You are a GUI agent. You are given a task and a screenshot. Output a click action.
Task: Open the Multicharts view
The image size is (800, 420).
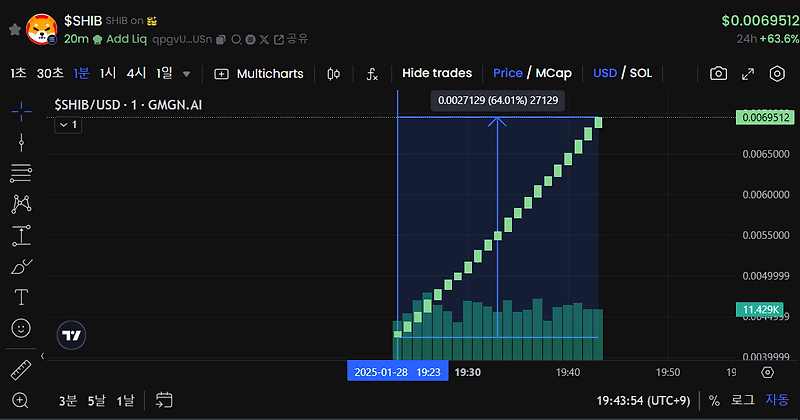click(x=259, y=74)
